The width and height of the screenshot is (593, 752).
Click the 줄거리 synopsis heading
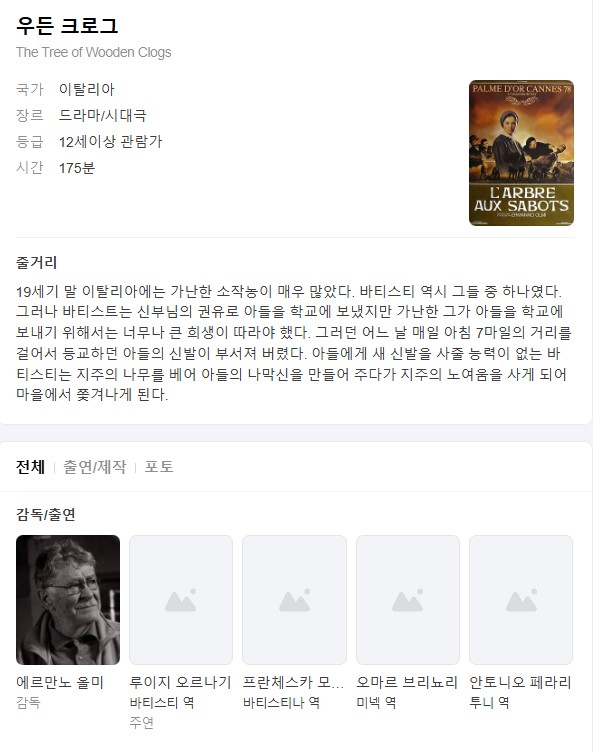pyautogui.click(x=36, y=262)
